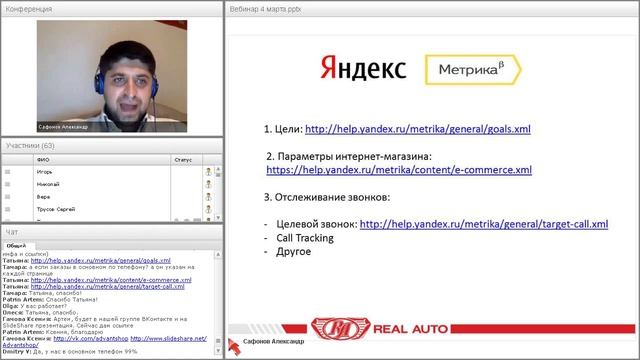
Task: Open the goals.xml link in chat
Action: [100, 260]
